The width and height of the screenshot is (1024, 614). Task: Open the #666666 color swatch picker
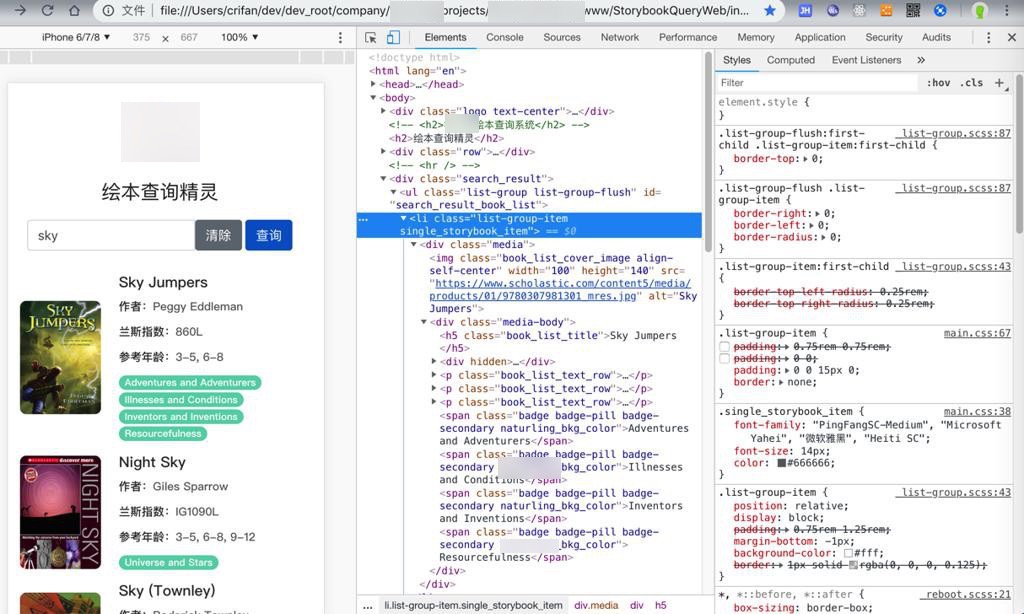(x=781, y=464)
